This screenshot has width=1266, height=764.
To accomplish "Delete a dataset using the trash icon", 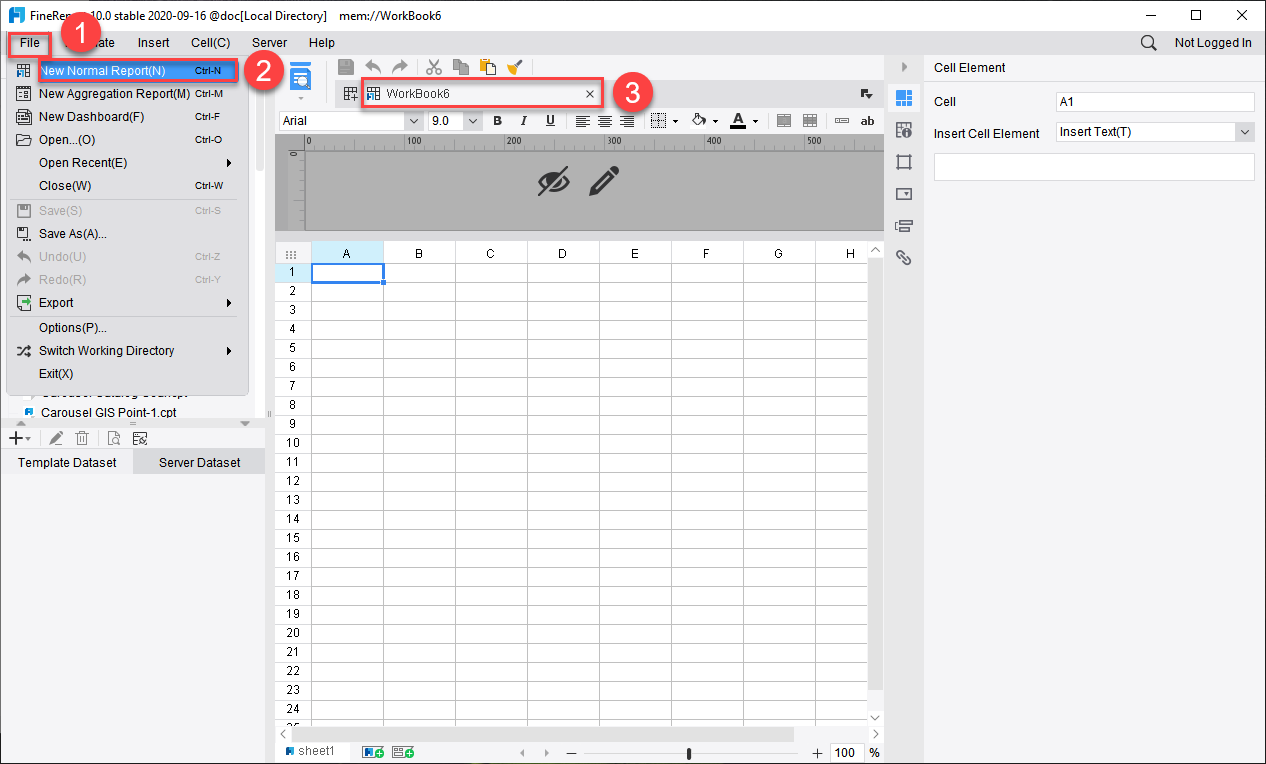I will [x=82, y=438].
